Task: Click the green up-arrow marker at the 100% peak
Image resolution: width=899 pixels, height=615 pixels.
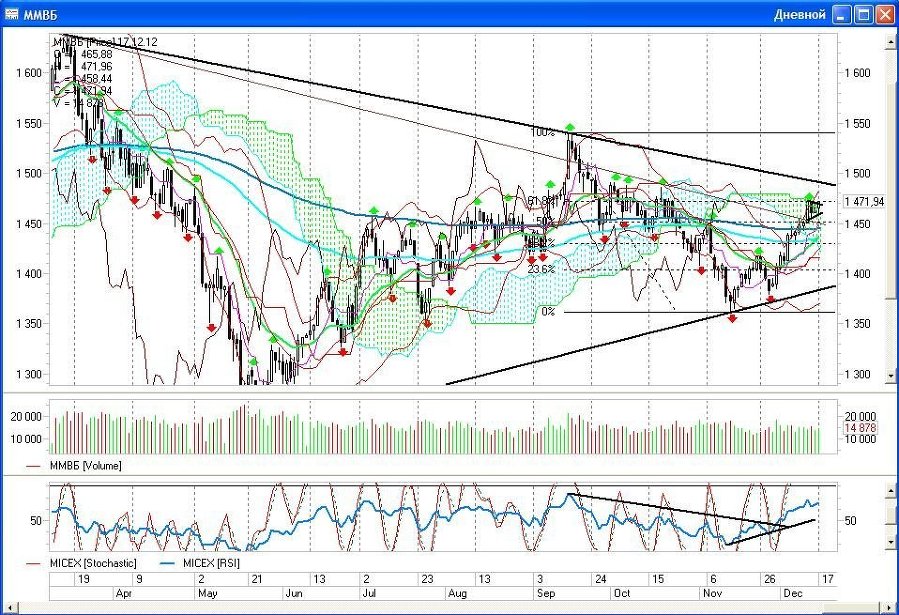Action: [x=569, y=127]
